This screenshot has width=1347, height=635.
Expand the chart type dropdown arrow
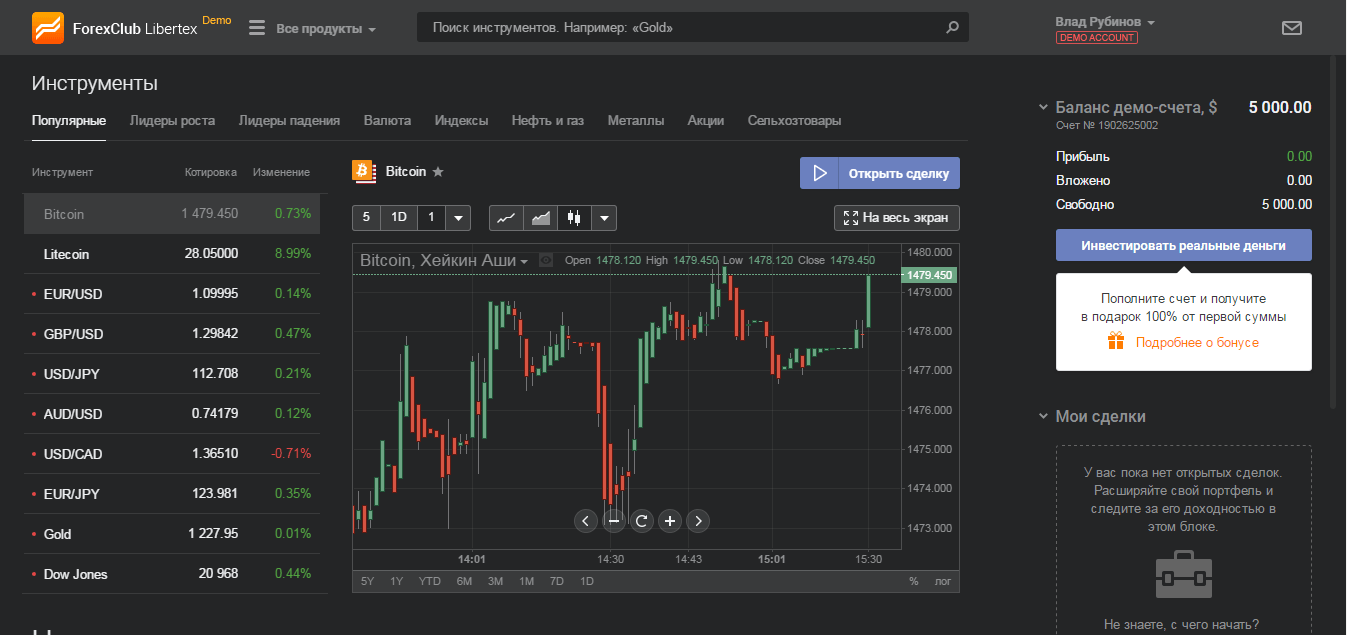pos(604,217)
